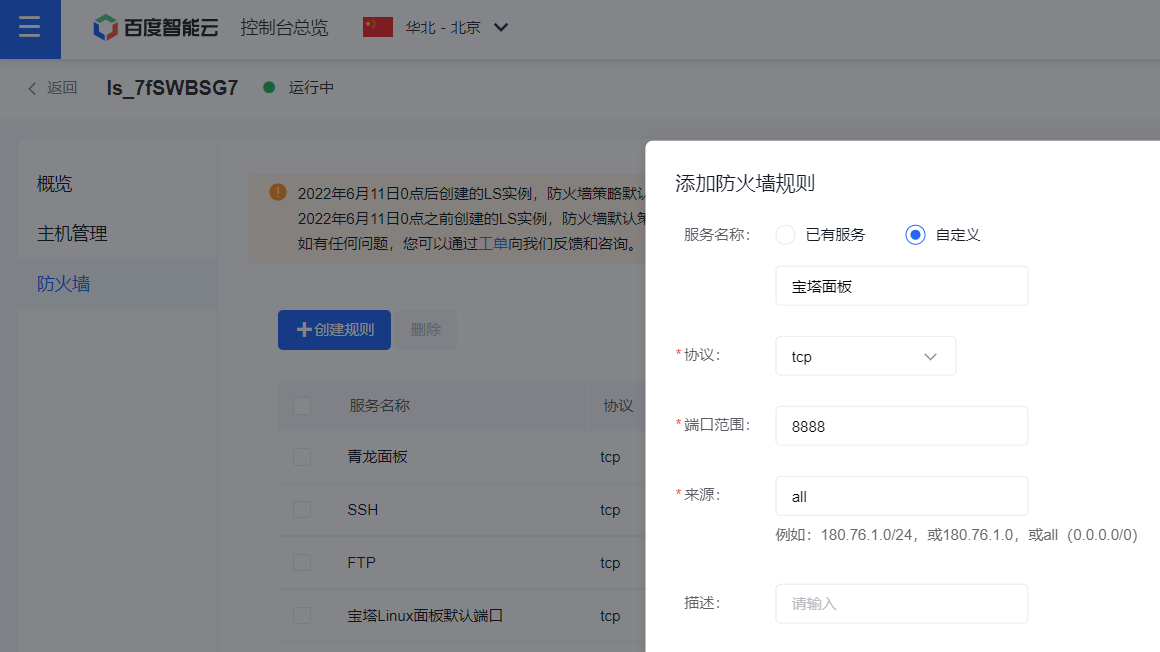Open the 工单 ticket link

(493, 243)
